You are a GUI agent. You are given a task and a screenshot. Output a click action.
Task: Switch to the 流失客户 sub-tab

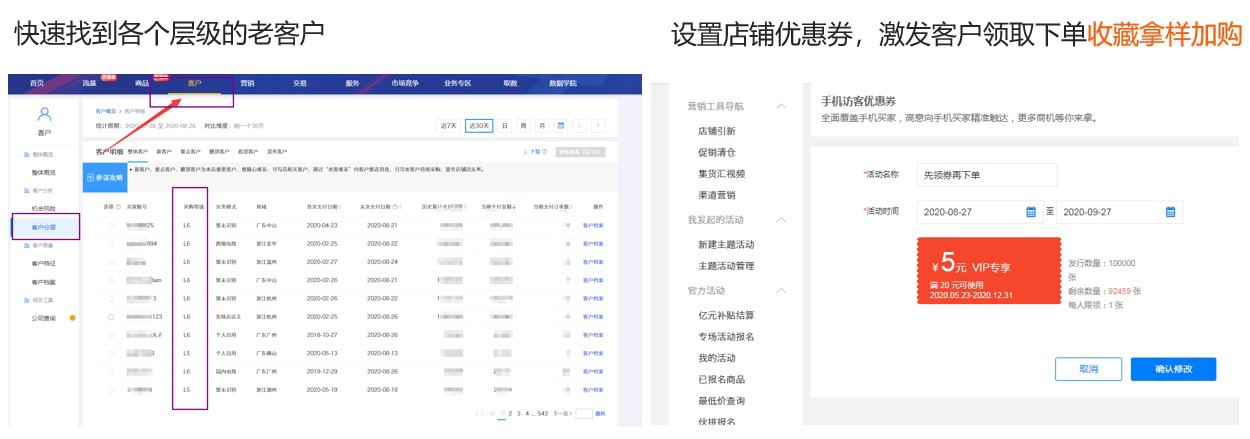coord(276,152)
